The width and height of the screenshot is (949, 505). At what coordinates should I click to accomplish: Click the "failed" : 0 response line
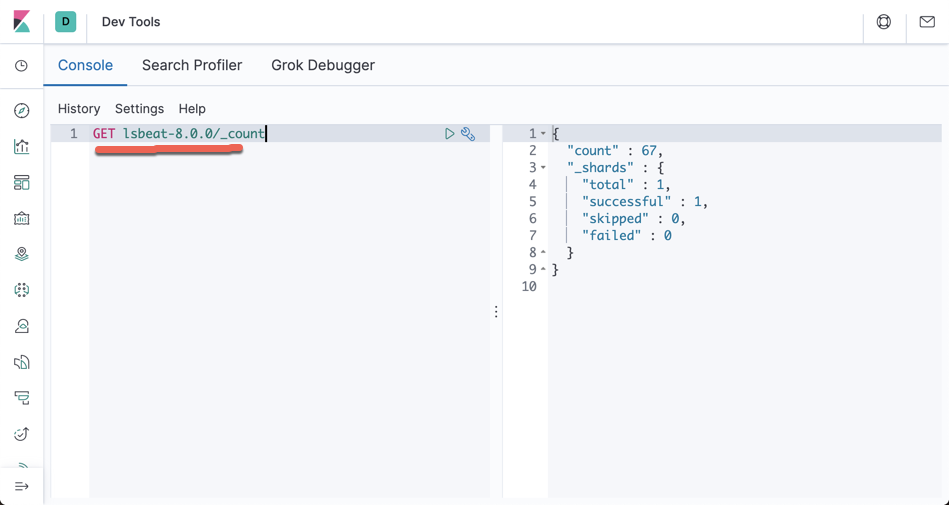[626, 236]
